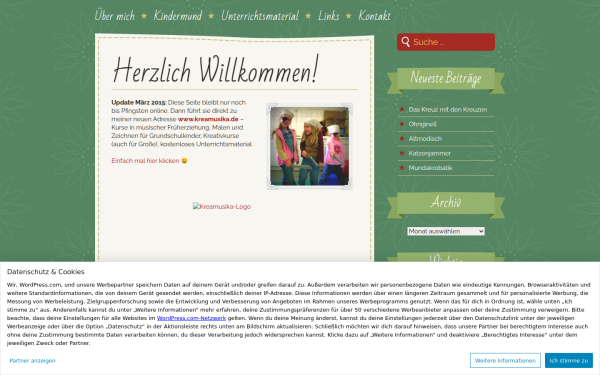Click the Neueste Beiträge ribbon heading

click(x=446, y=78)
